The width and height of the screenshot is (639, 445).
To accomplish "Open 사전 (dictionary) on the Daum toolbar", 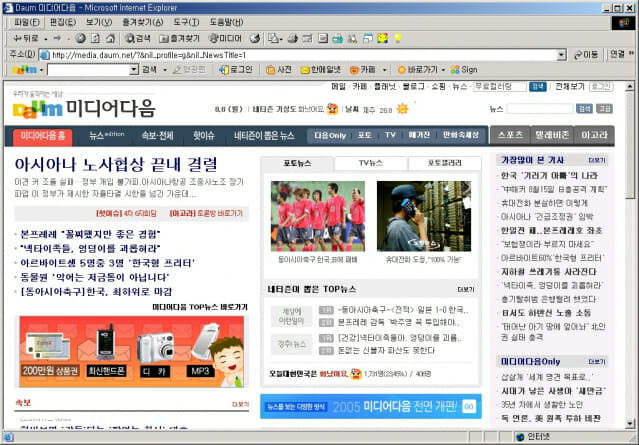I will (278, 70).
